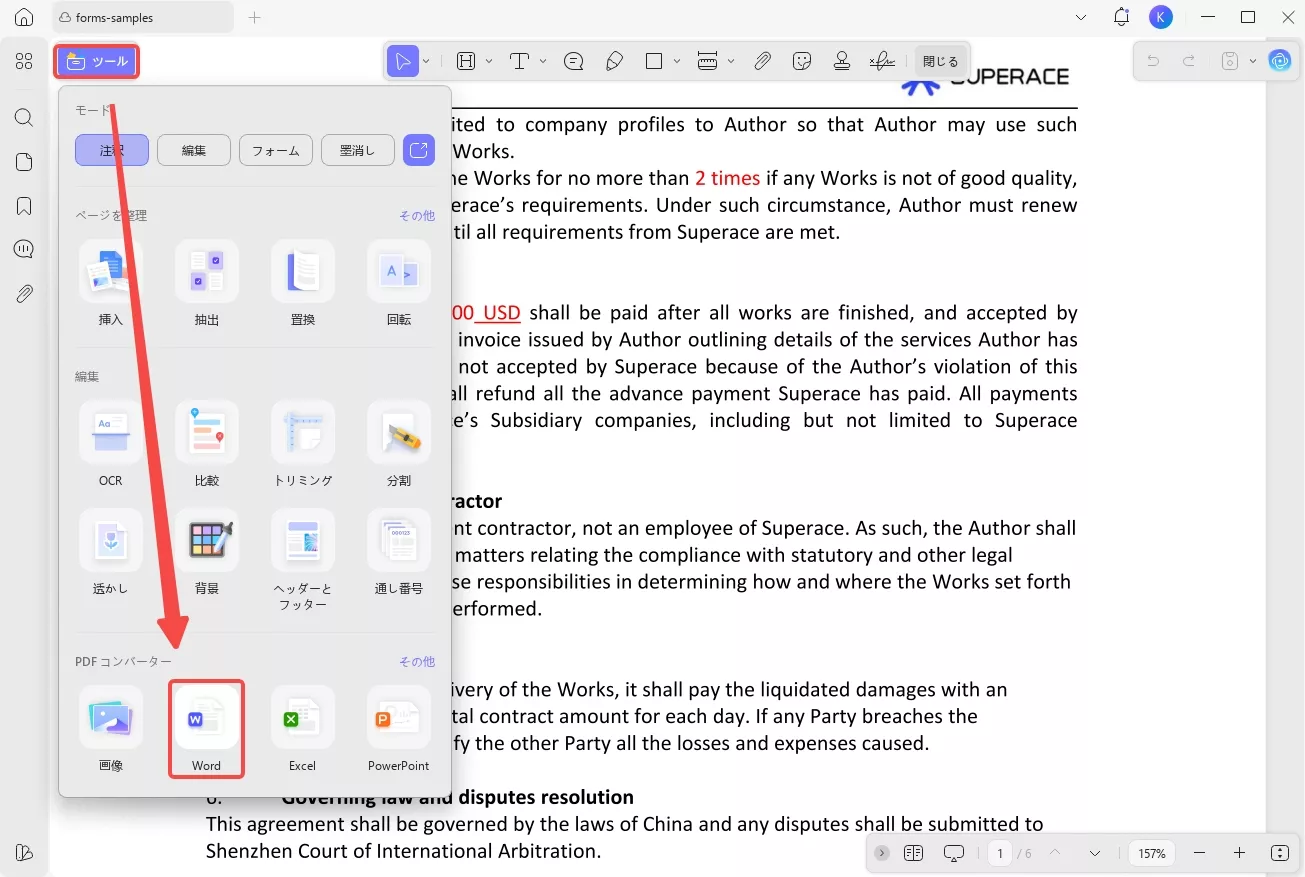Open the attachments paperclip in left sidebar
This screenshot has height=877, width=1305.
[x=24, y=294]
